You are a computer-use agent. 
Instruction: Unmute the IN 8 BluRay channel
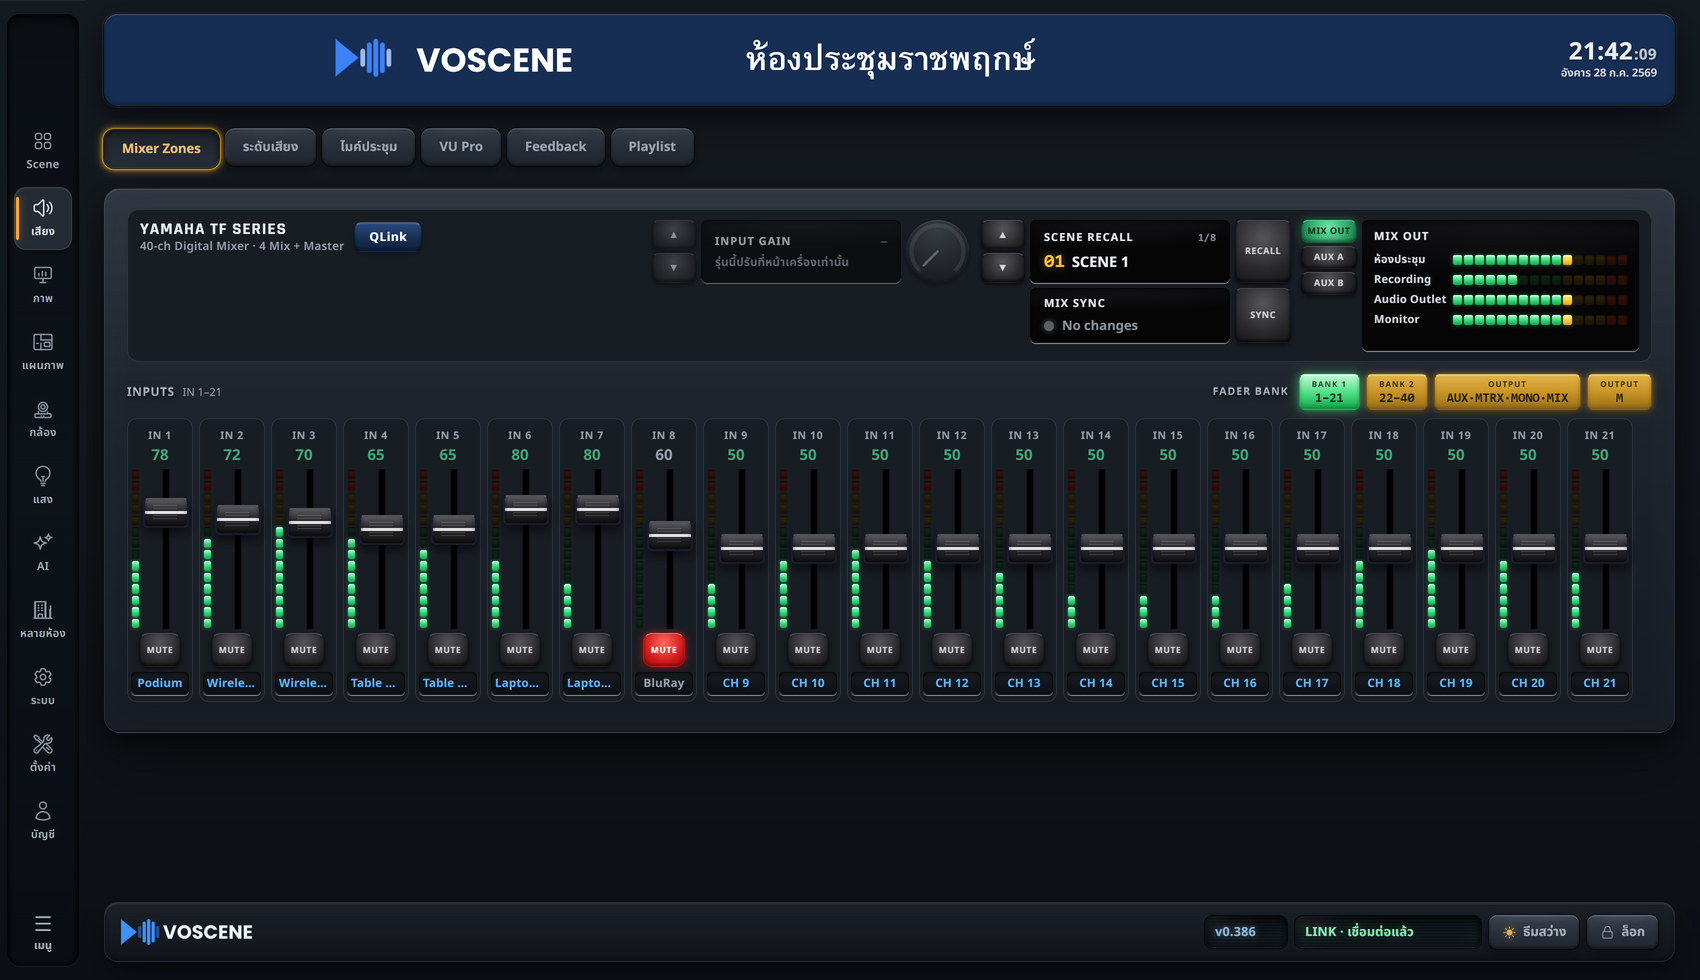[x=664, y=650]
